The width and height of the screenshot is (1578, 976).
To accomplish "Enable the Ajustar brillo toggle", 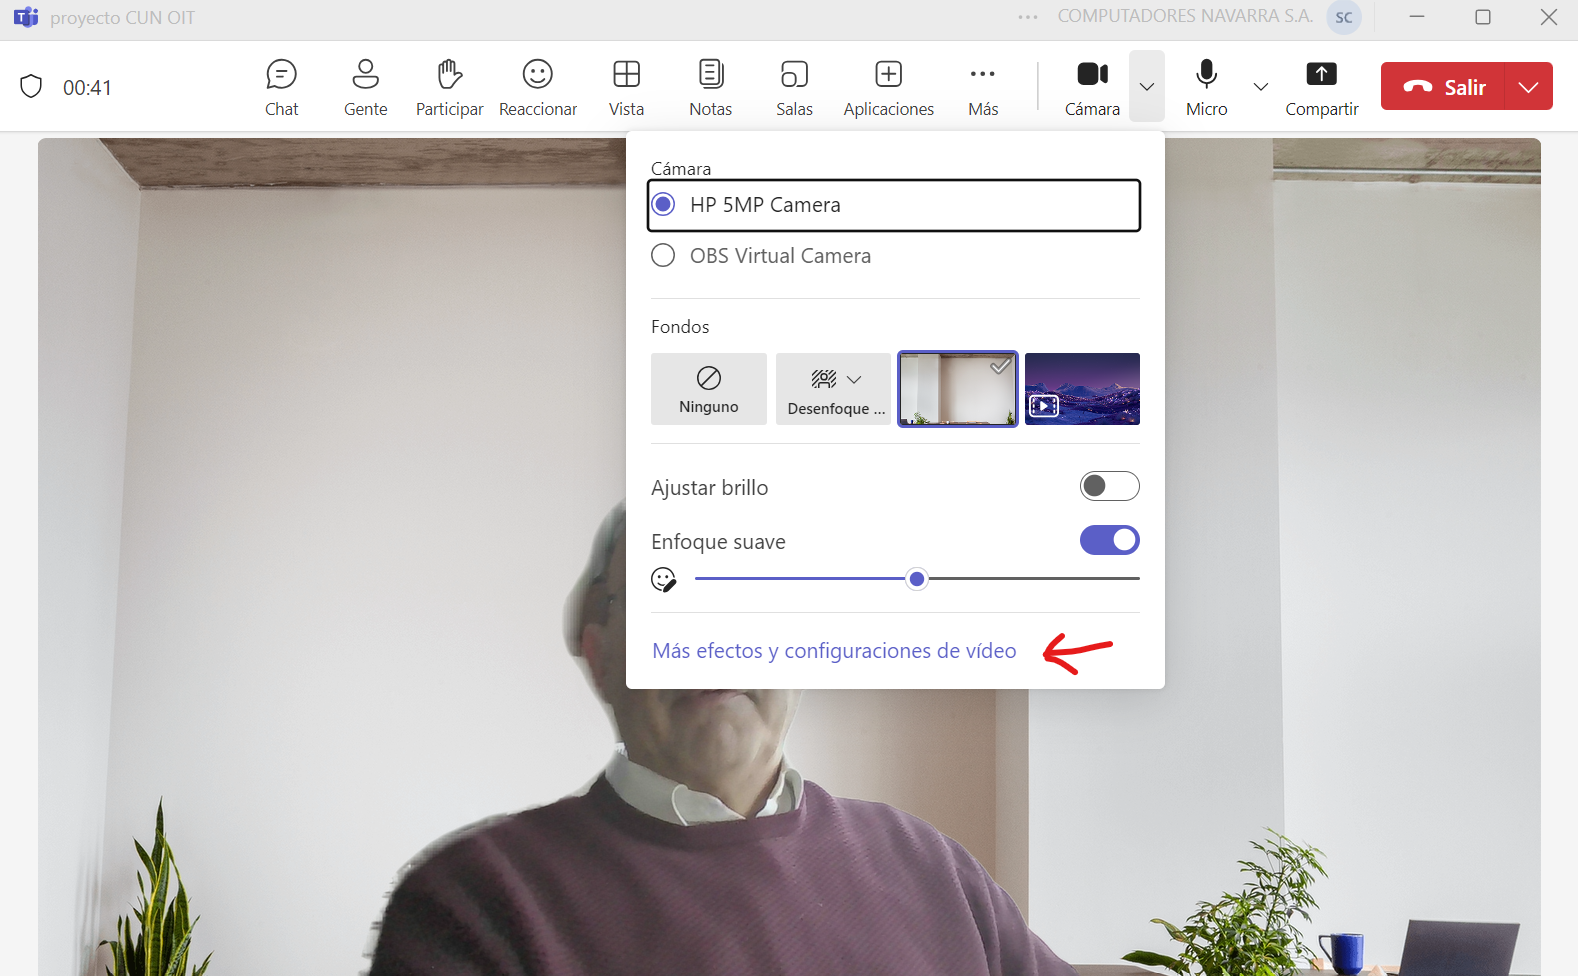I will (x=1109, y=486).
